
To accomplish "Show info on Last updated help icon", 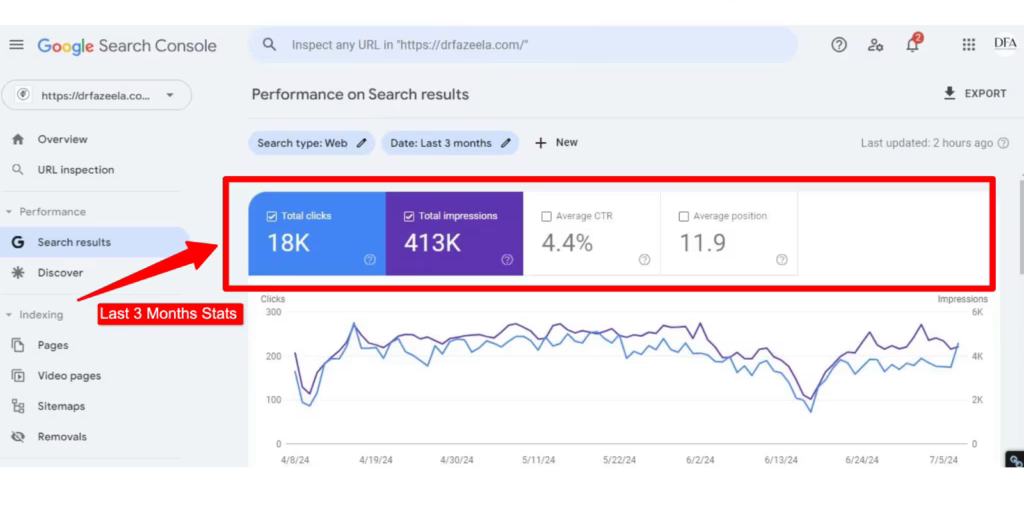I will point(1003,143).
